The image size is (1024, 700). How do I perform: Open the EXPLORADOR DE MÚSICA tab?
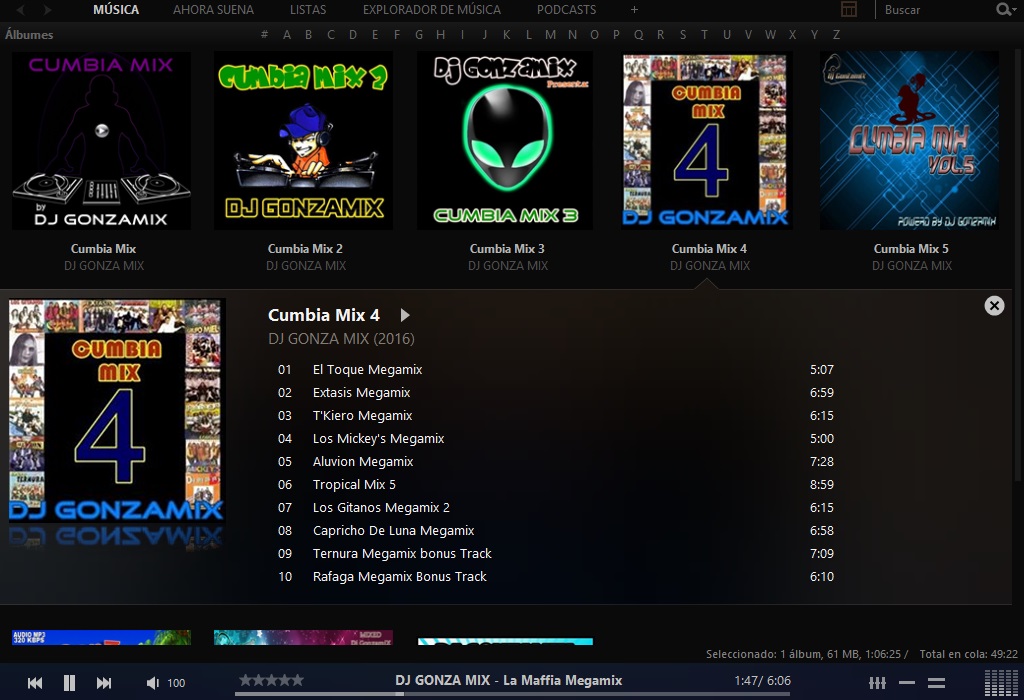(x=432, y=10)
